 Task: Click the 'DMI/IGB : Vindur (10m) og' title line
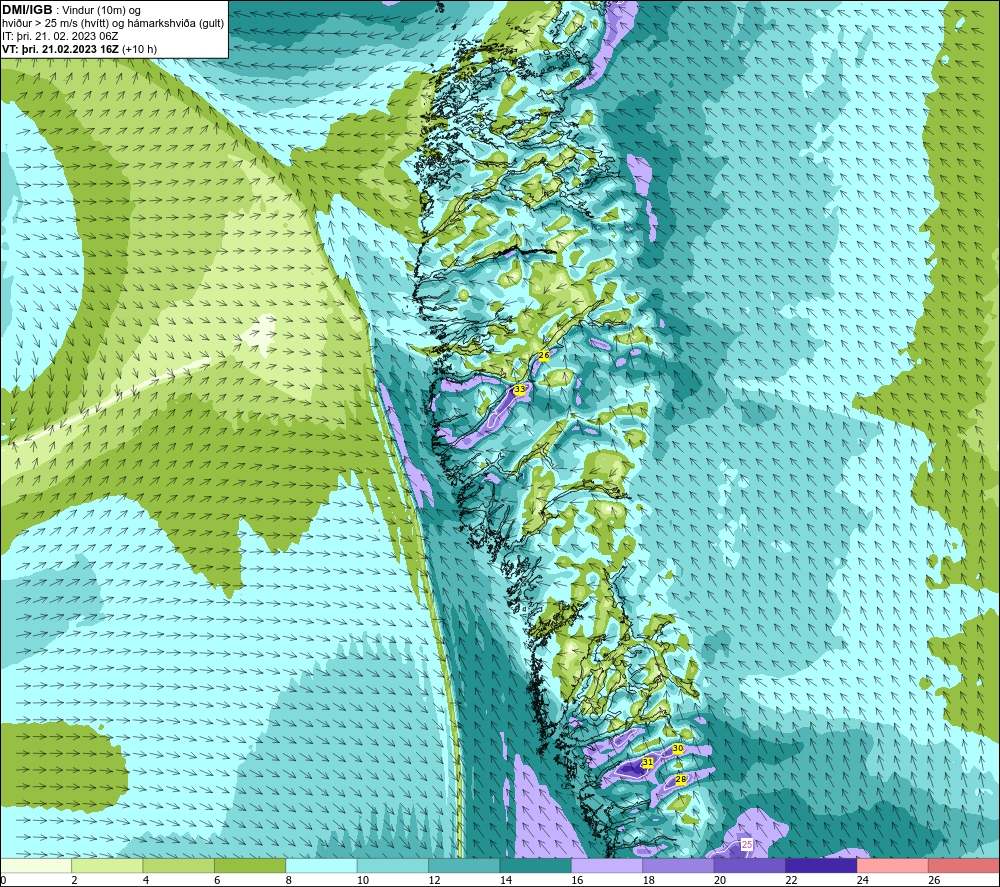click(72, 10)
